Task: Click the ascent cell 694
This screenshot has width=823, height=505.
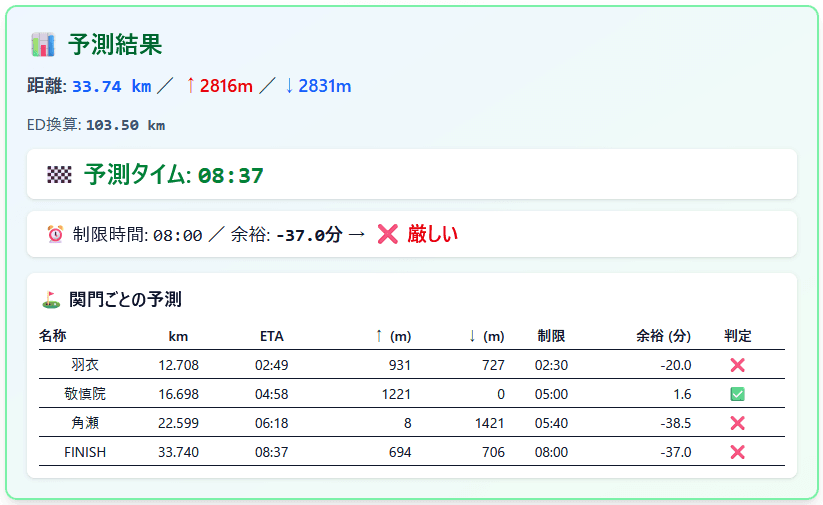Action: point(400,452)
